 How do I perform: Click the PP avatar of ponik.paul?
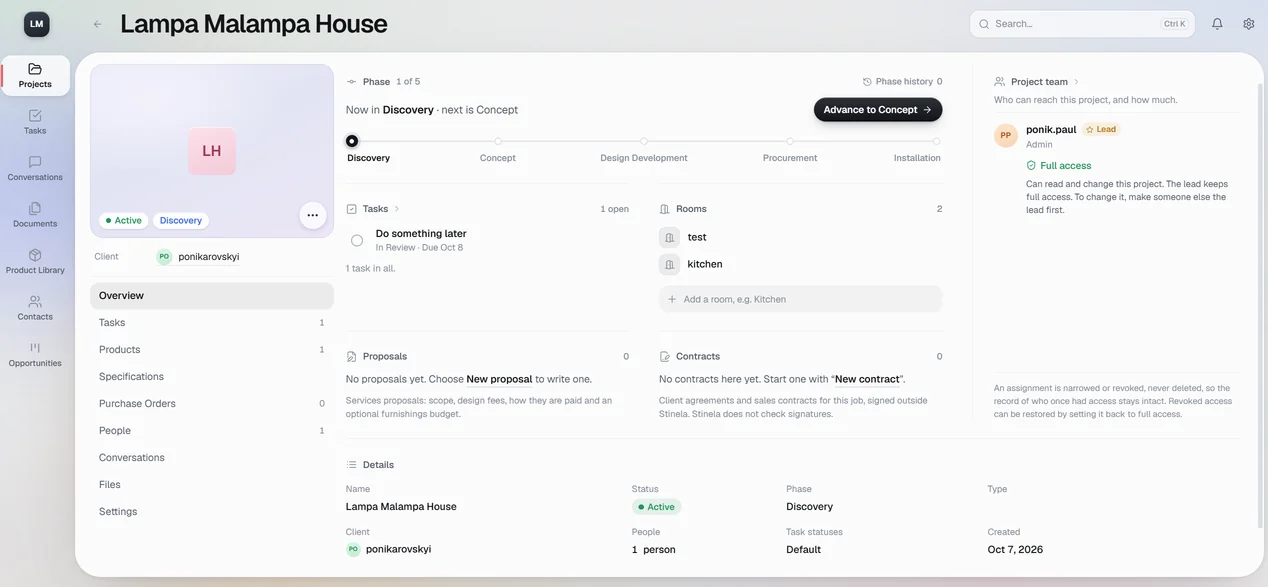(1006, 135)
